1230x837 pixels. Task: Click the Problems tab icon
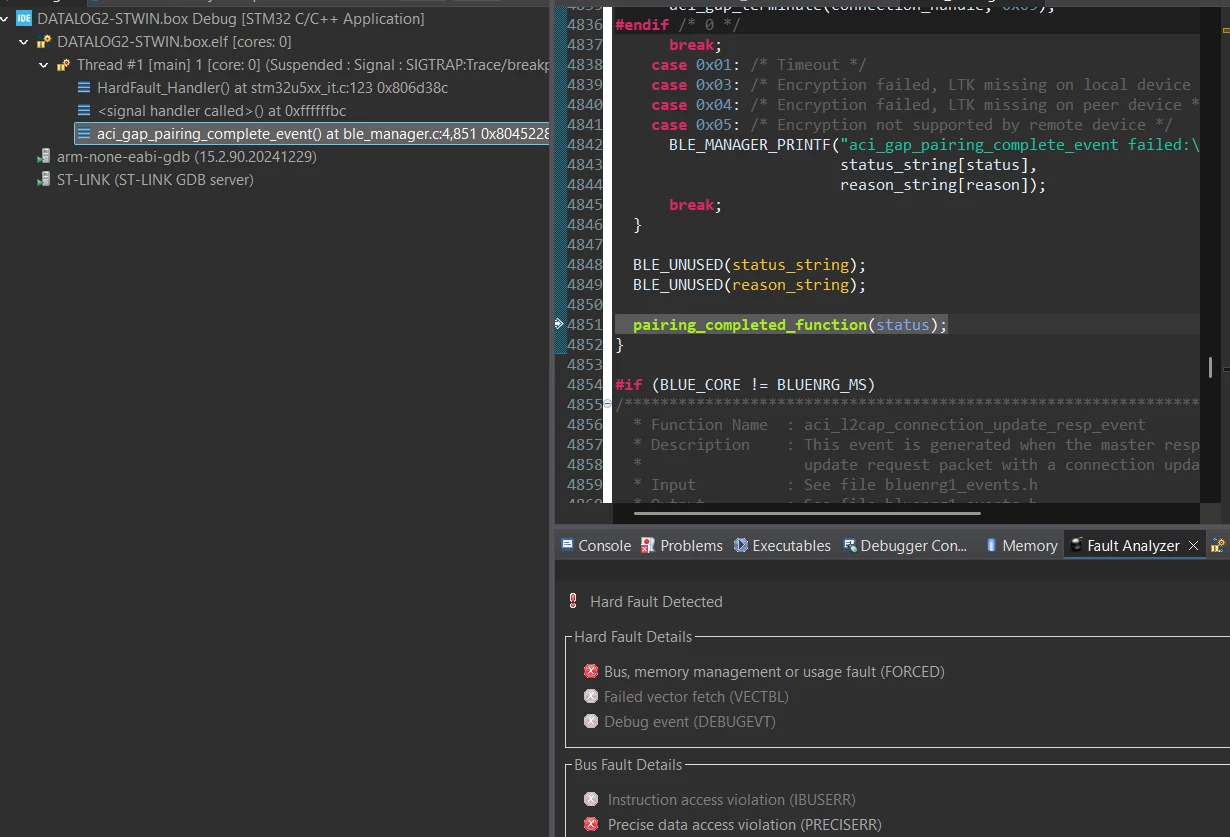pyautogui.click(x=648, y=546)
